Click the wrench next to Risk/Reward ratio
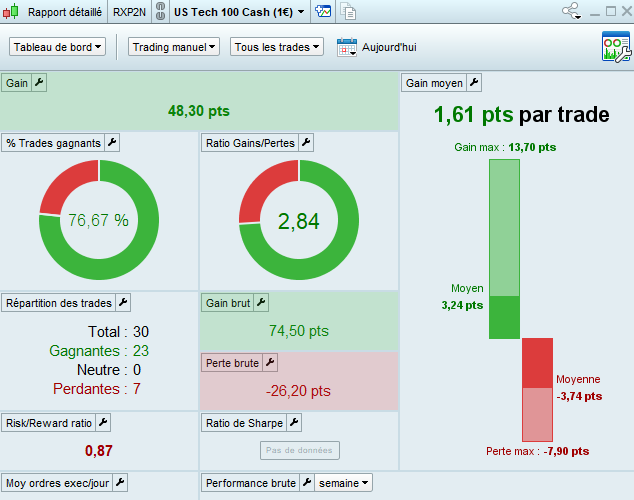This screenshot has height=500, width=634. click(x=103, y=423)
